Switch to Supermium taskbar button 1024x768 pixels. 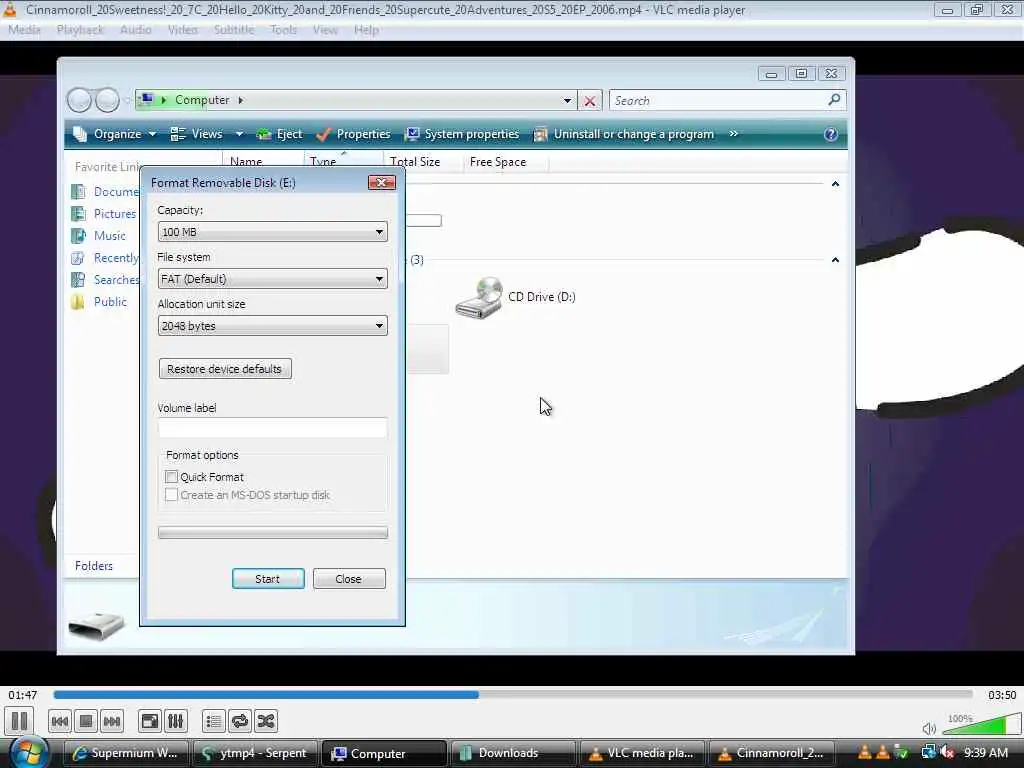127,753
